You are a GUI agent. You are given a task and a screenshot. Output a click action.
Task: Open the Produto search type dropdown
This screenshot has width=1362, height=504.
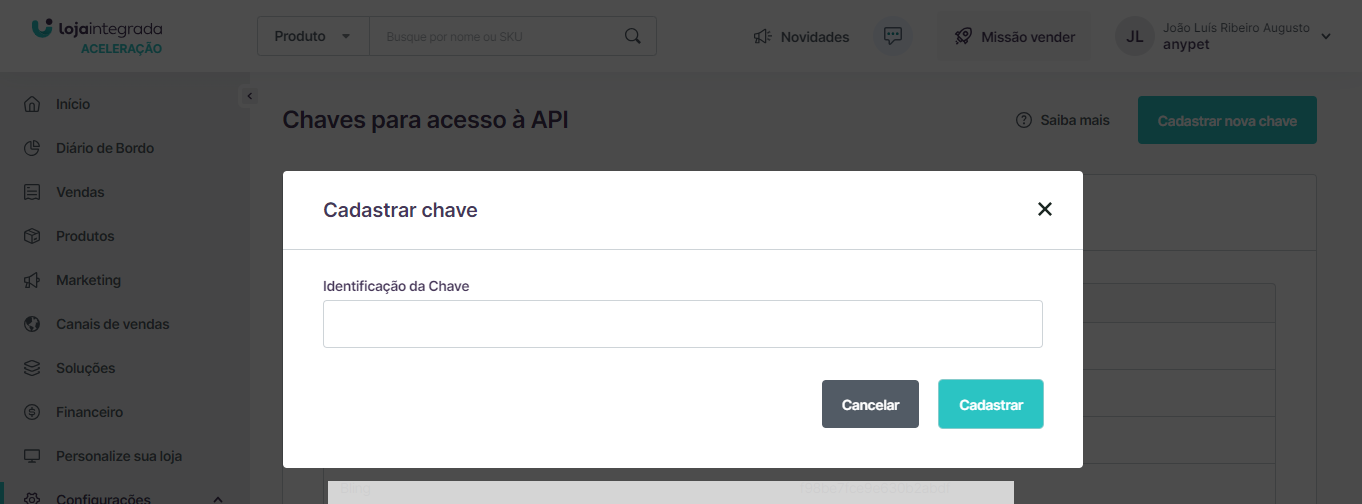point(313,36)
